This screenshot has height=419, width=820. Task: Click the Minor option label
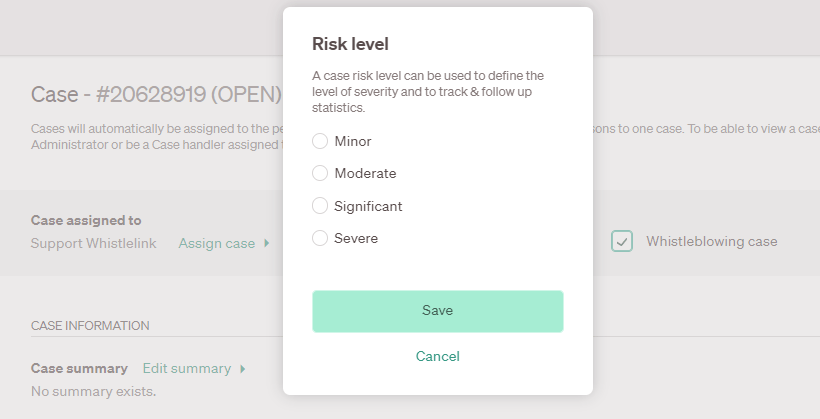coord(353,141)
